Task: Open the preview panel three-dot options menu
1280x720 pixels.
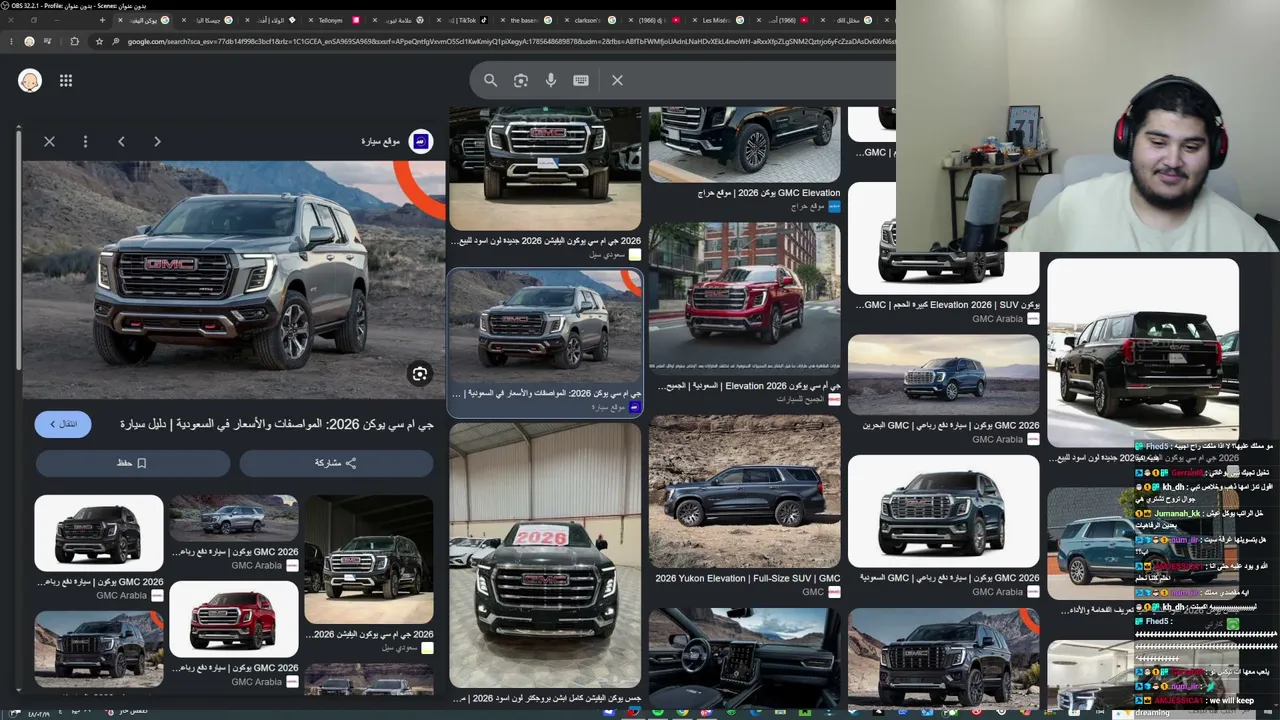Action: (85, 142)
